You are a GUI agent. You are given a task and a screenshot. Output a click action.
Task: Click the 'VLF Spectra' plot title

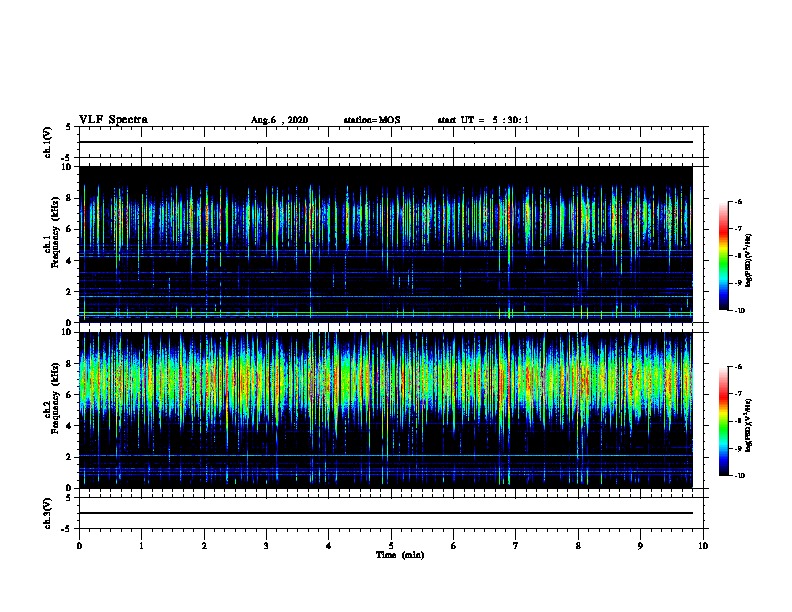pos(113,119)
